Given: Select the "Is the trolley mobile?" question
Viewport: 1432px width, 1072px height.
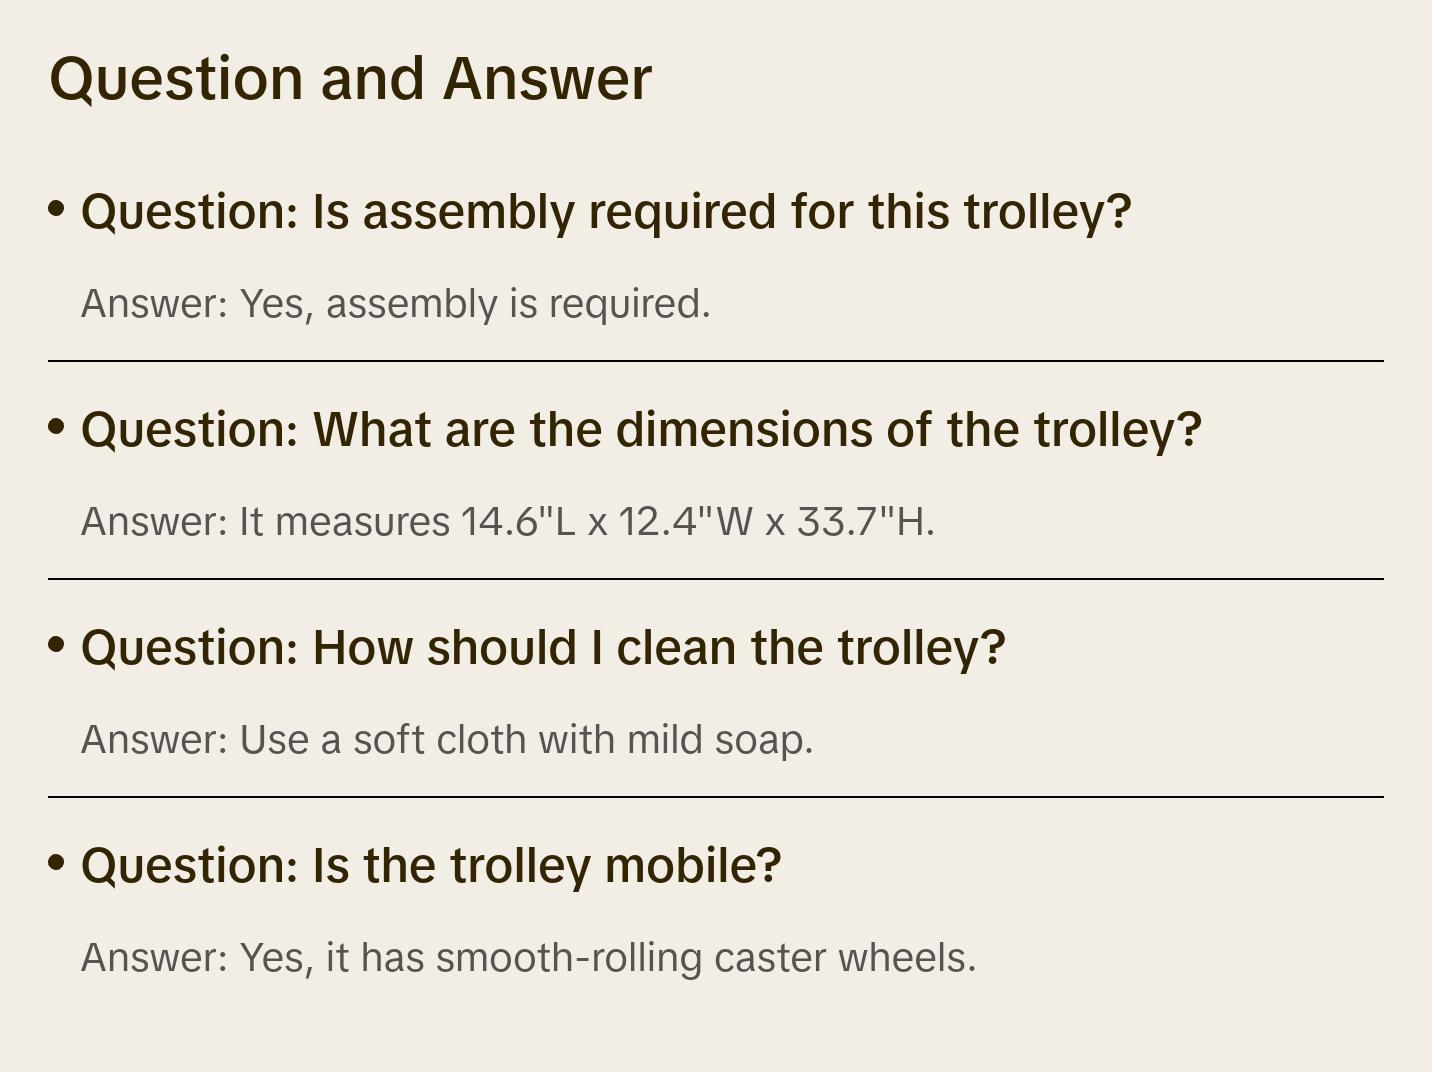Looking at the screenshot, I should point(431,866).
